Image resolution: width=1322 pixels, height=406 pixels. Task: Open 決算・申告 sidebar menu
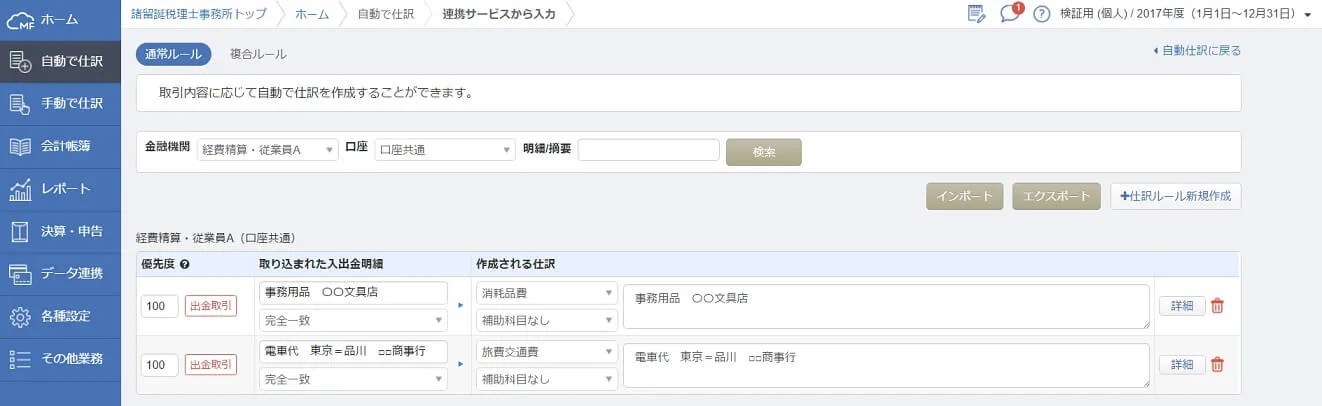pyautogui.click(x=60, y=231)
